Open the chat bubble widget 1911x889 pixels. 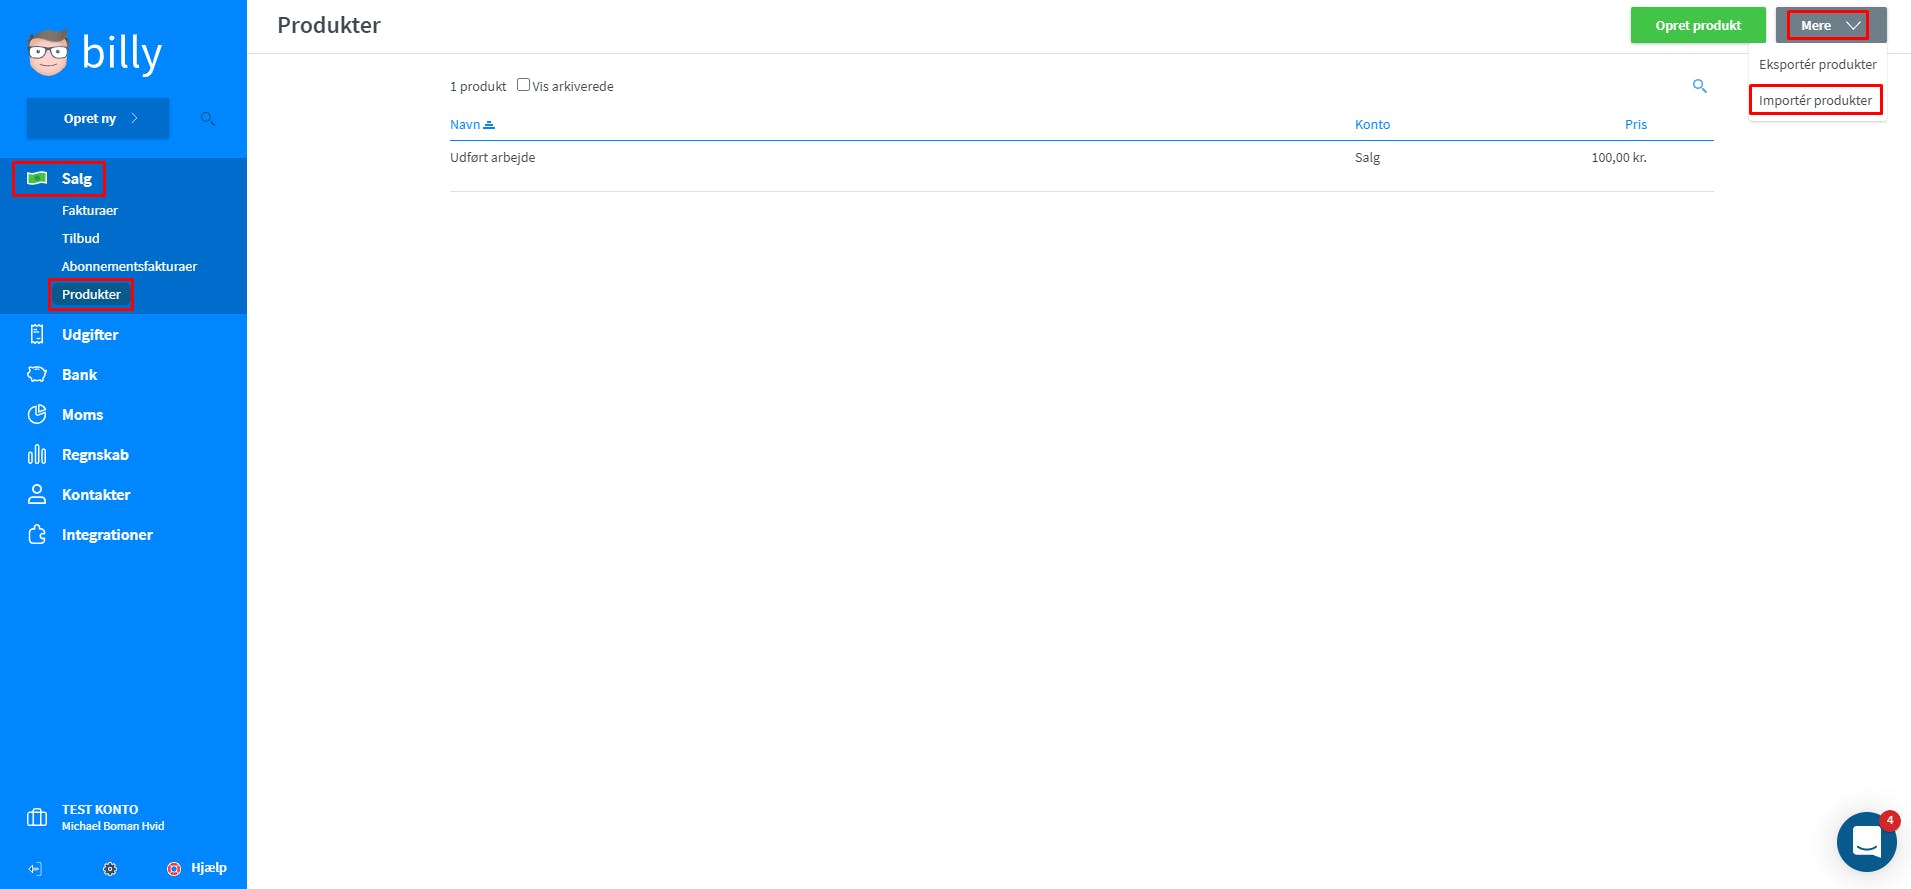click(x=1866, y=842)
